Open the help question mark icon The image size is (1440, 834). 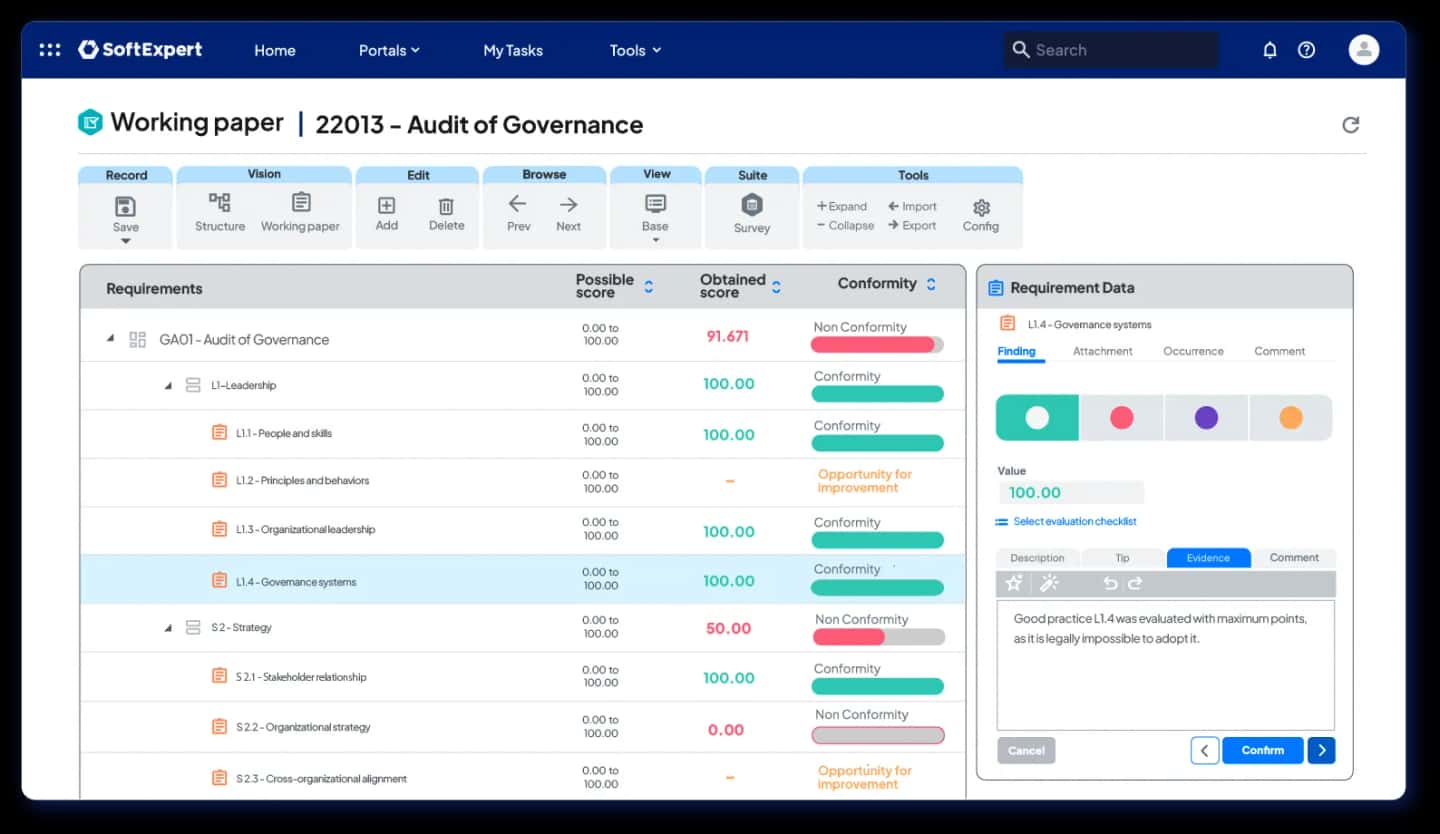1306,50
